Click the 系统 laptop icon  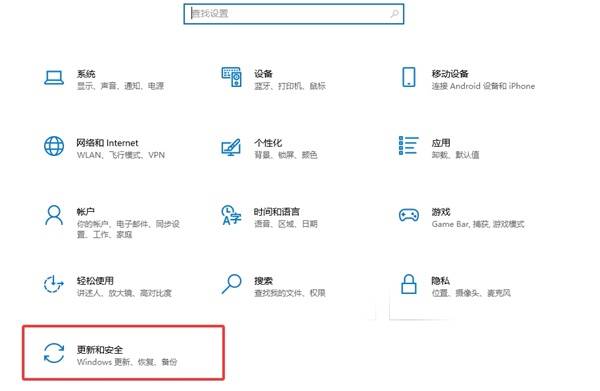point(54,78)
